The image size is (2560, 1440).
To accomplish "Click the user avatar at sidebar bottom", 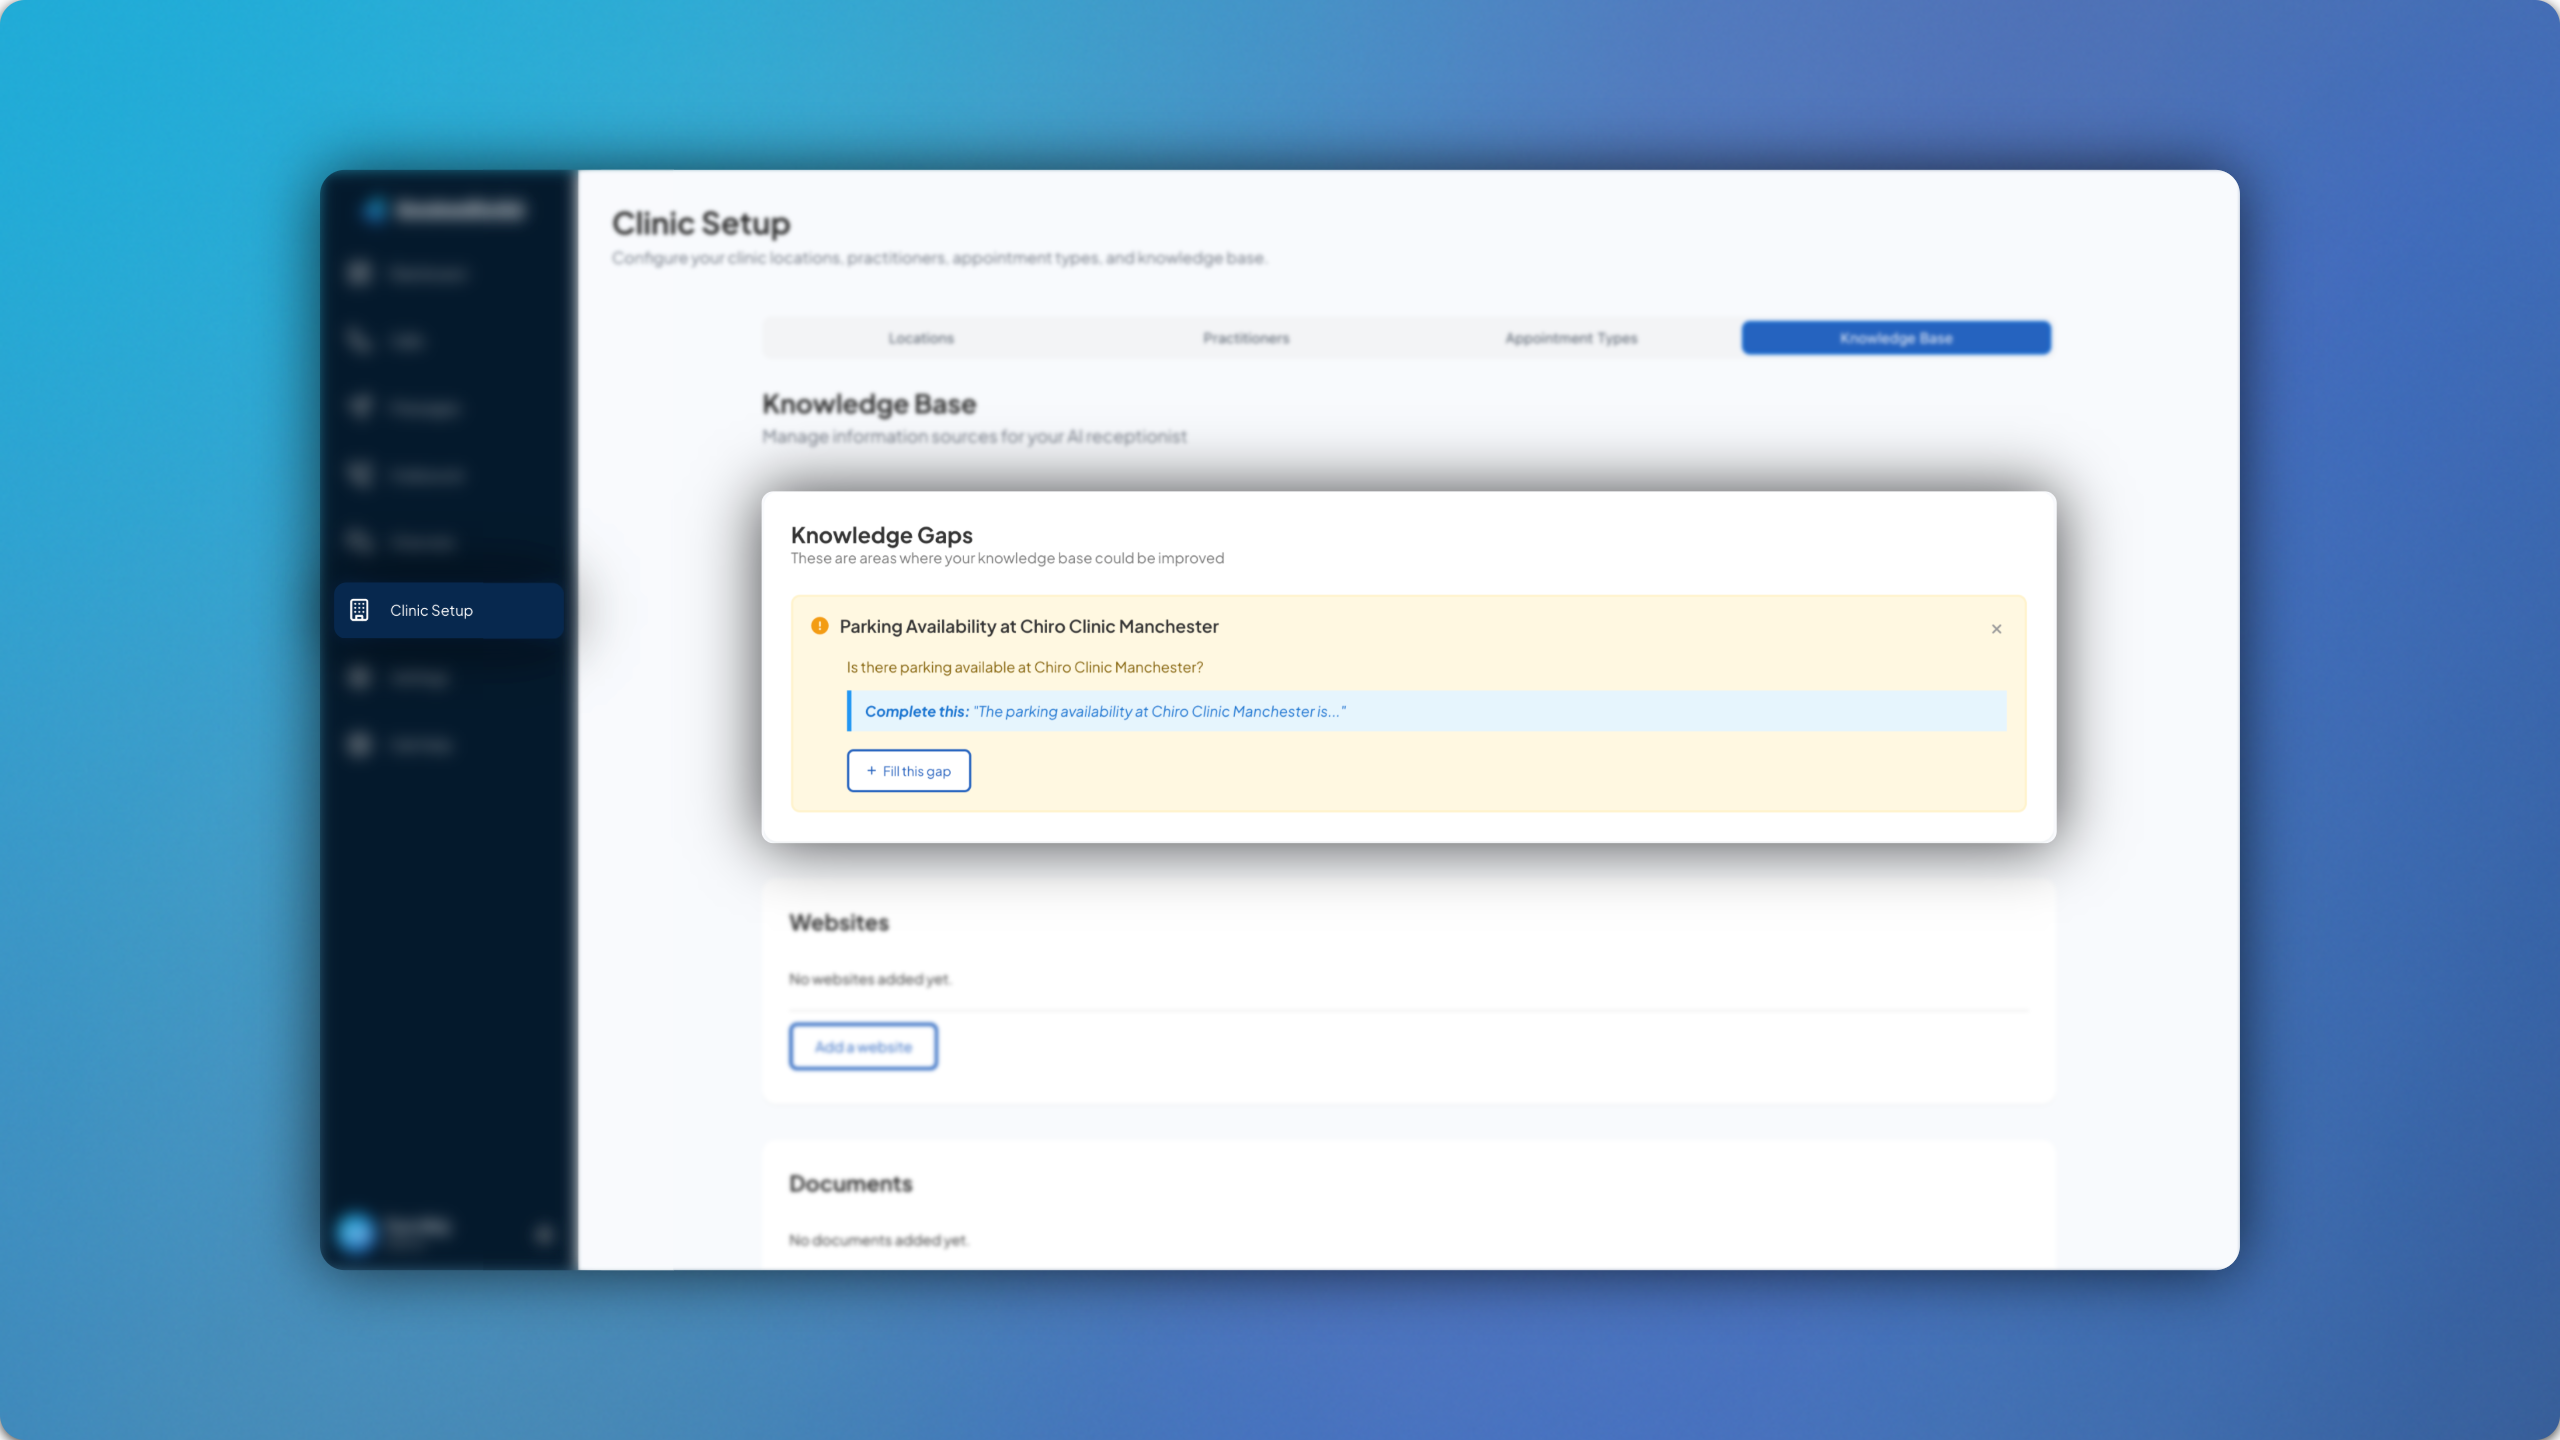I will point(356,1232).
